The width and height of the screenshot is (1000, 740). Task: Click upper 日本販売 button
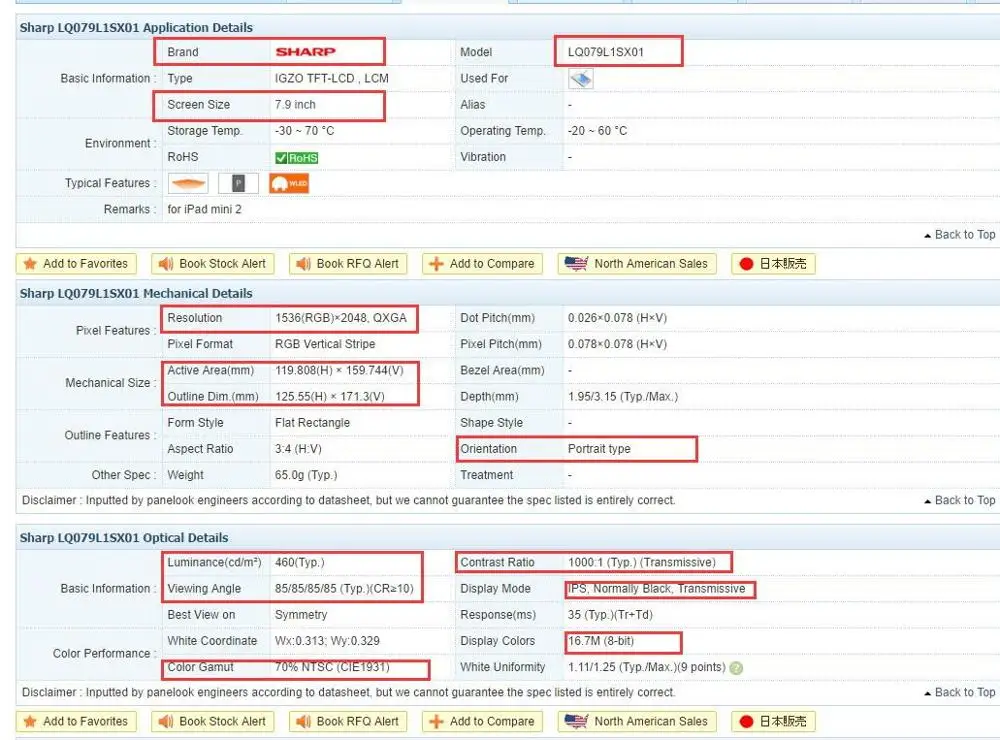click(774, 263)
